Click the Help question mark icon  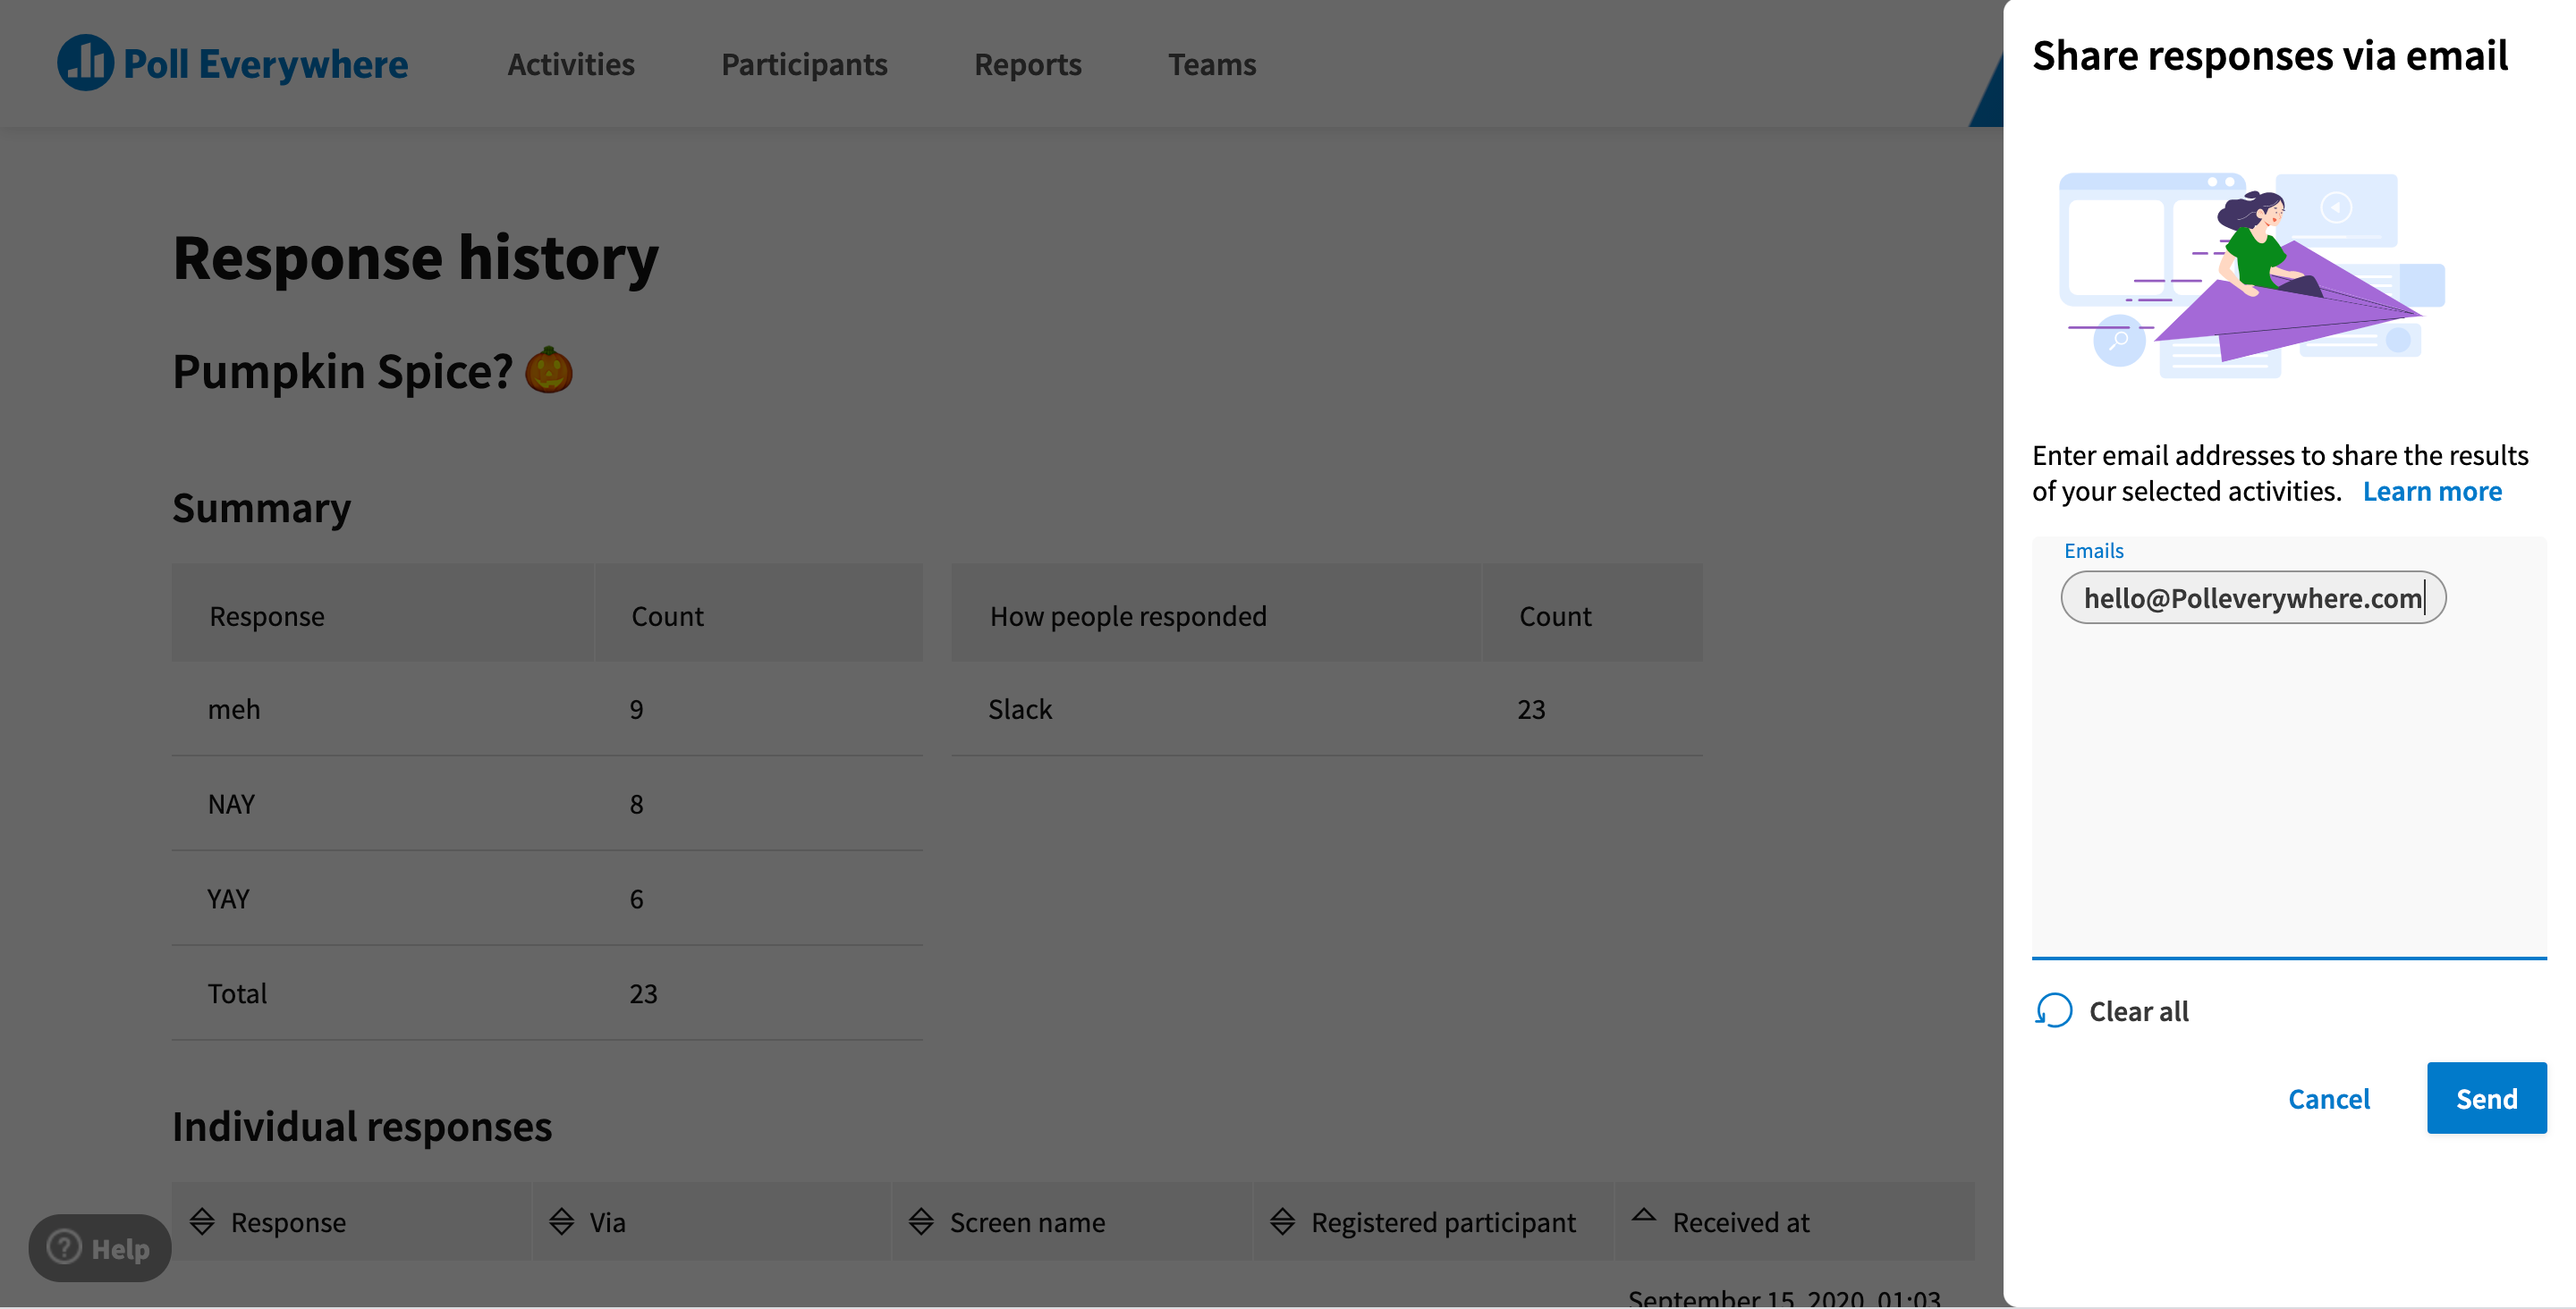click(x=64, y=1247)
